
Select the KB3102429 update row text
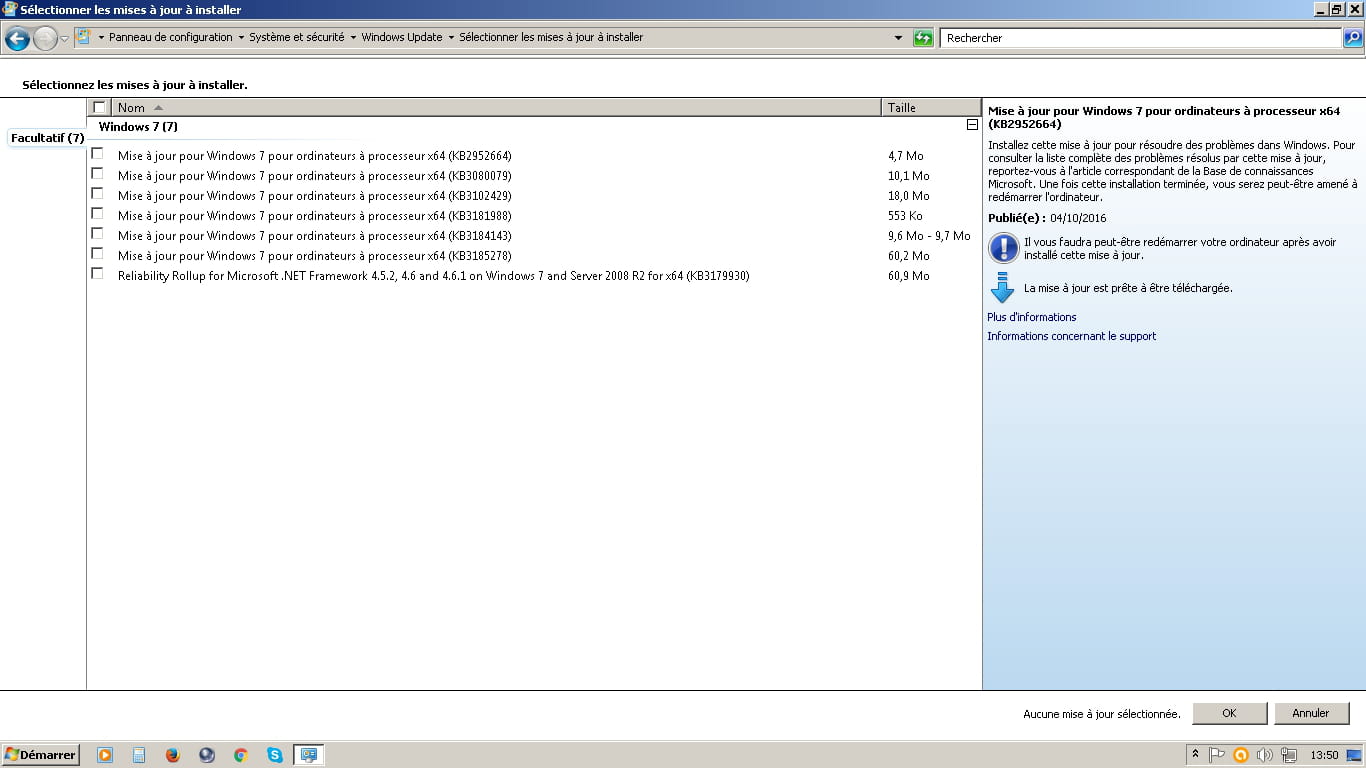point(314,196)
